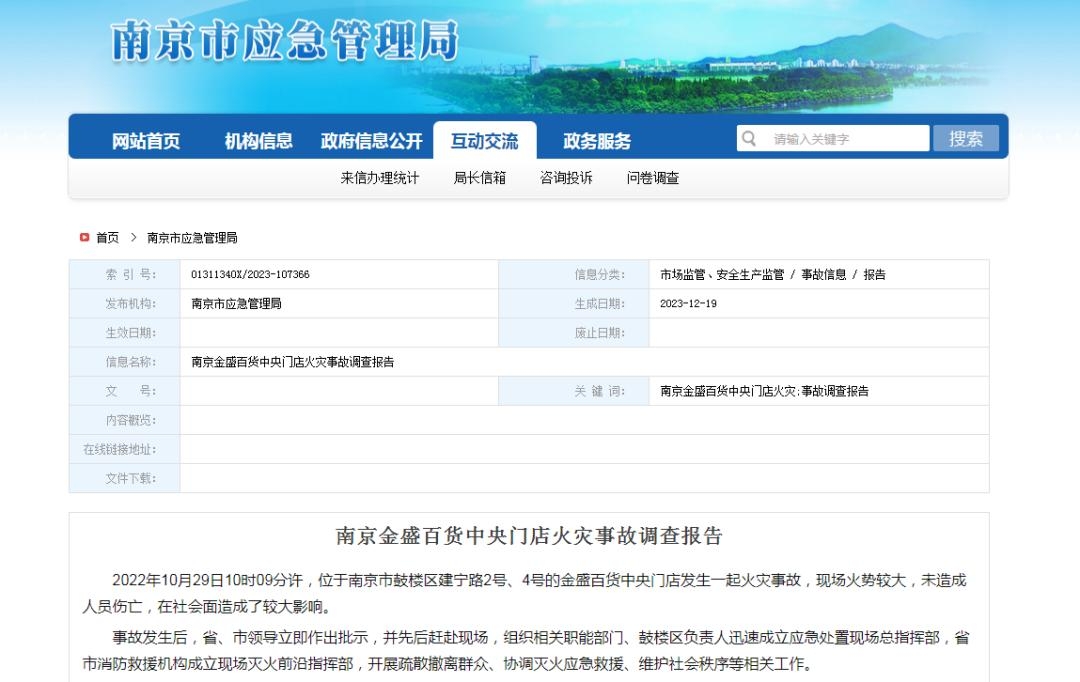Select 咨询投诉 in the submenu
This screenshot has width=1080, height=682.
[565, 178]
